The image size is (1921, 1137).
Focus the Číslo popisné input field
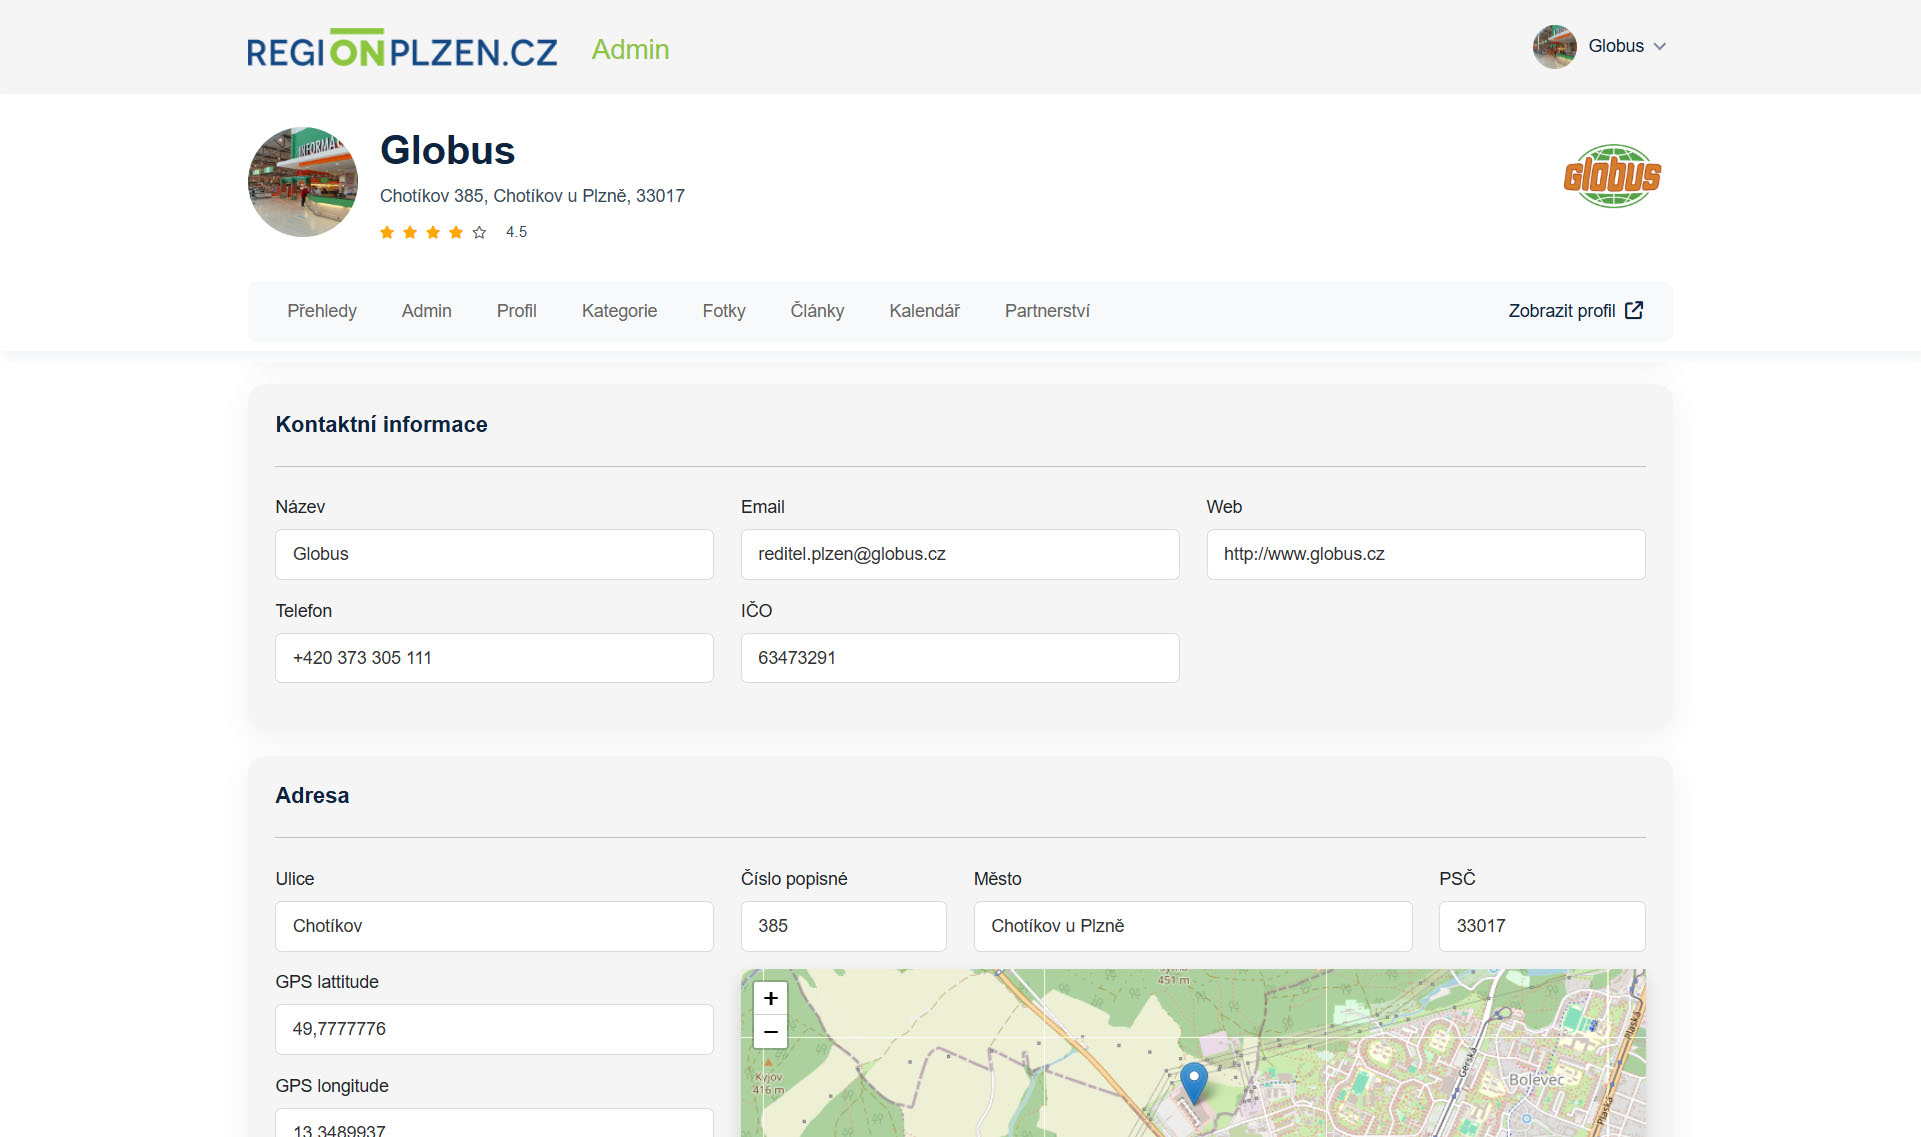point(844,926)
